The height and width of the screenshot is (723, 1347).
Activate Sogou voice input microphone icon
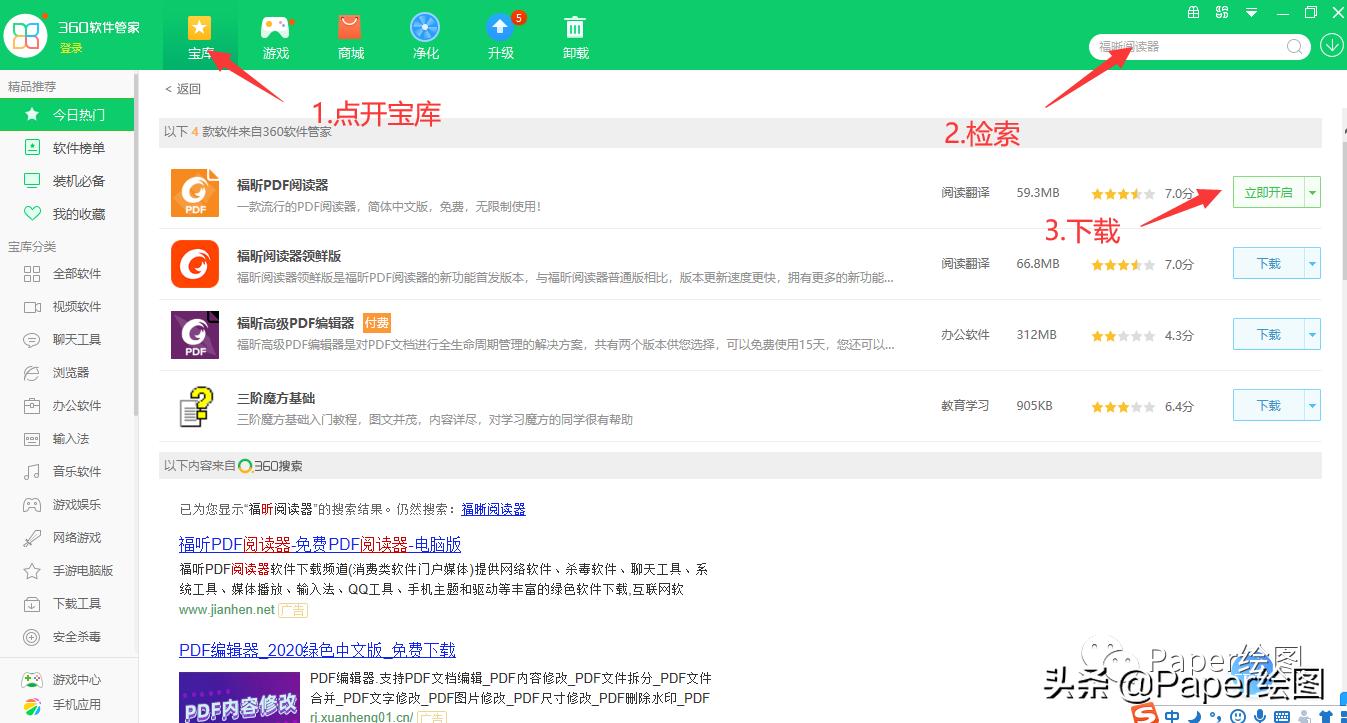[x=1260, y=717]
